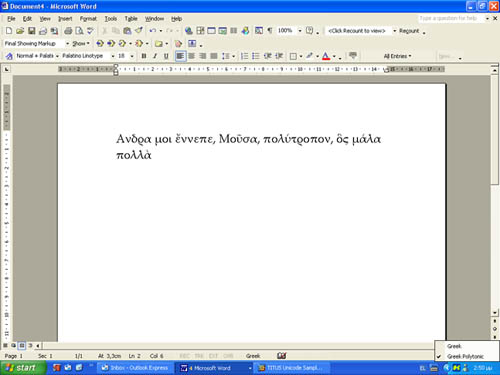Open the Table menu

[131, 19]
